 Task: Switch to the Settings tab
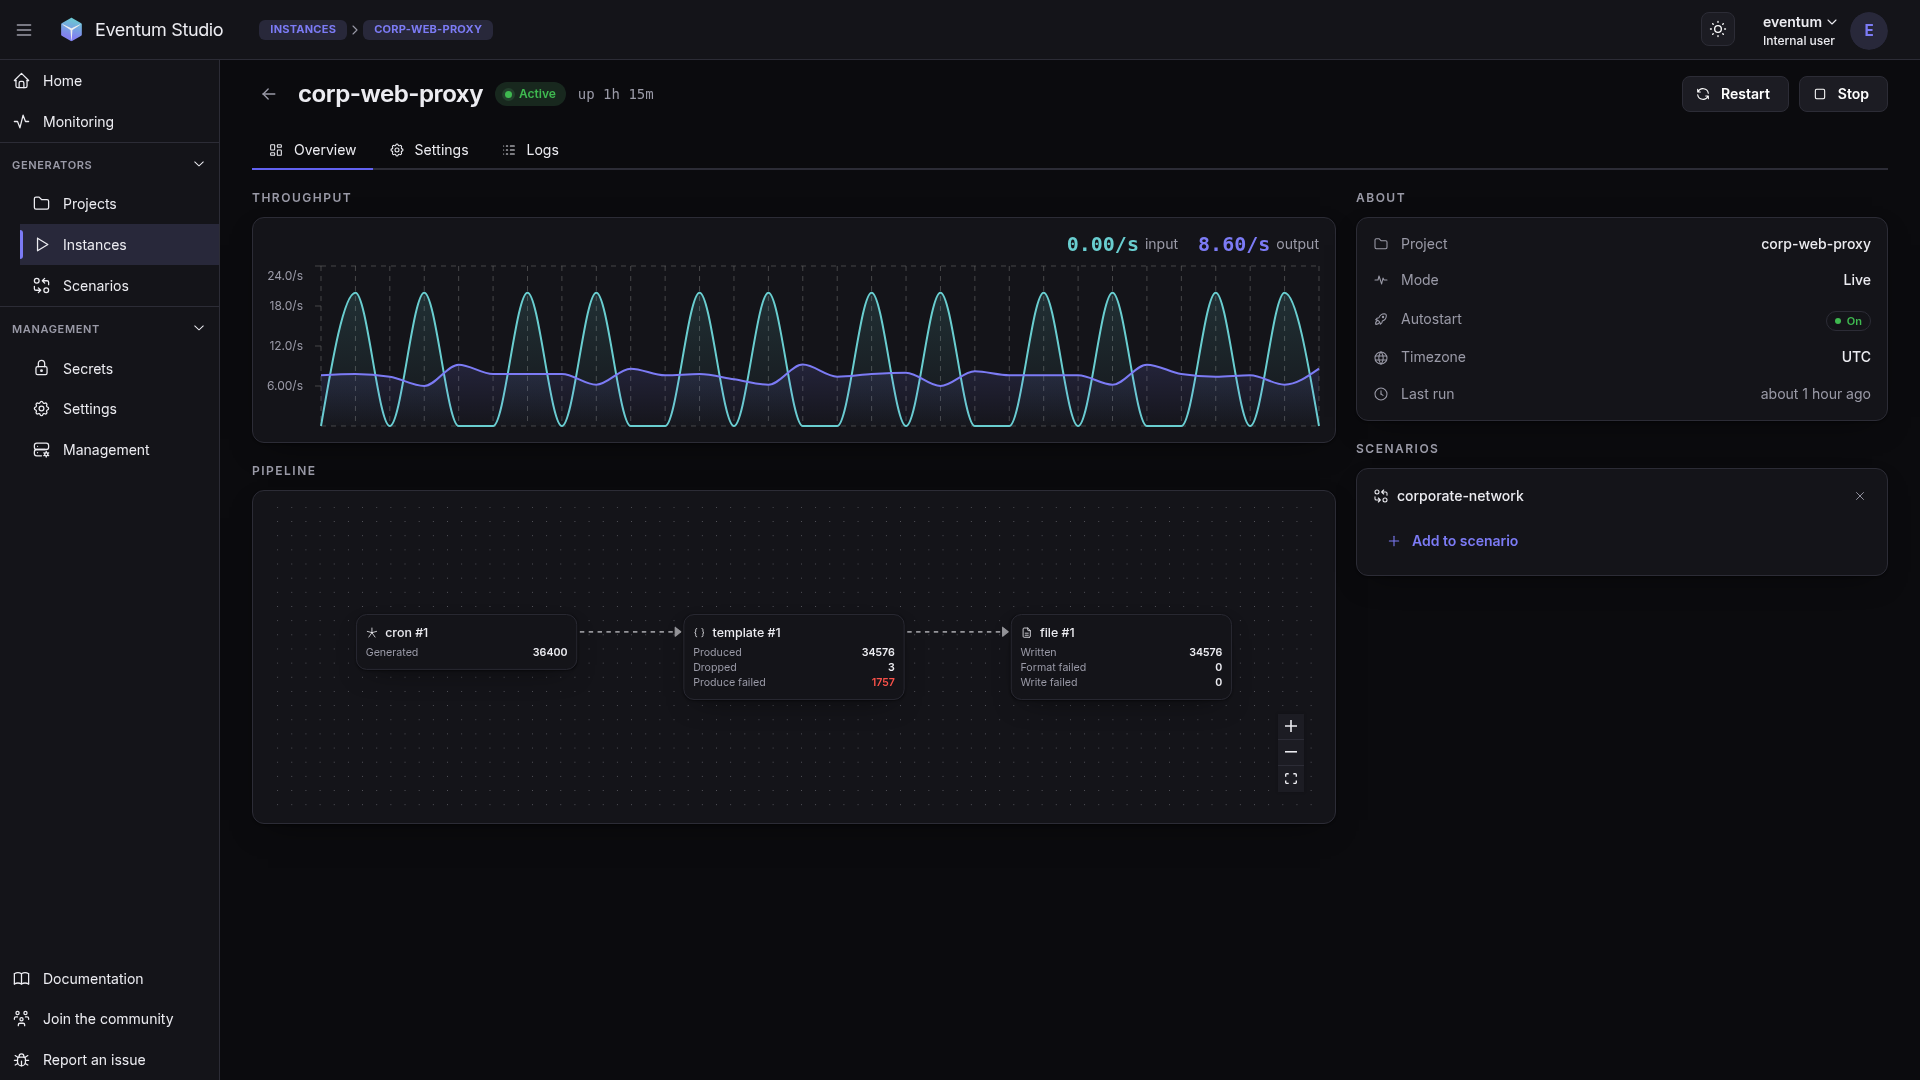click(x=429, y=150)
